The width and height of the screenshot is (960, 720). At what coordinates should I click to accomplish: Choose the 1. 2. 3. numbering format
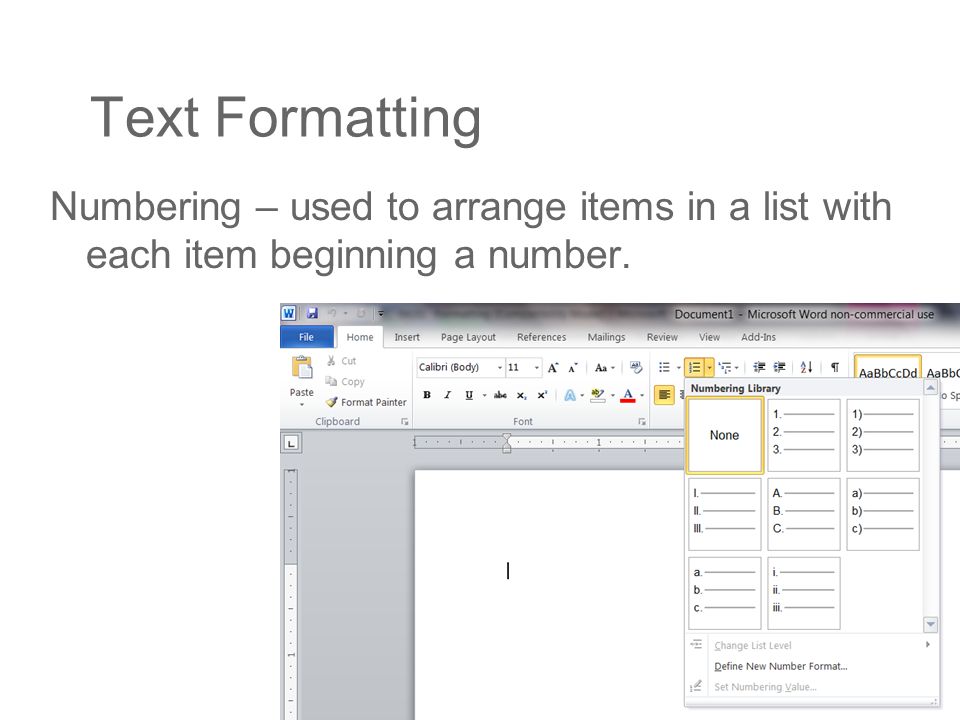[804, 435]
